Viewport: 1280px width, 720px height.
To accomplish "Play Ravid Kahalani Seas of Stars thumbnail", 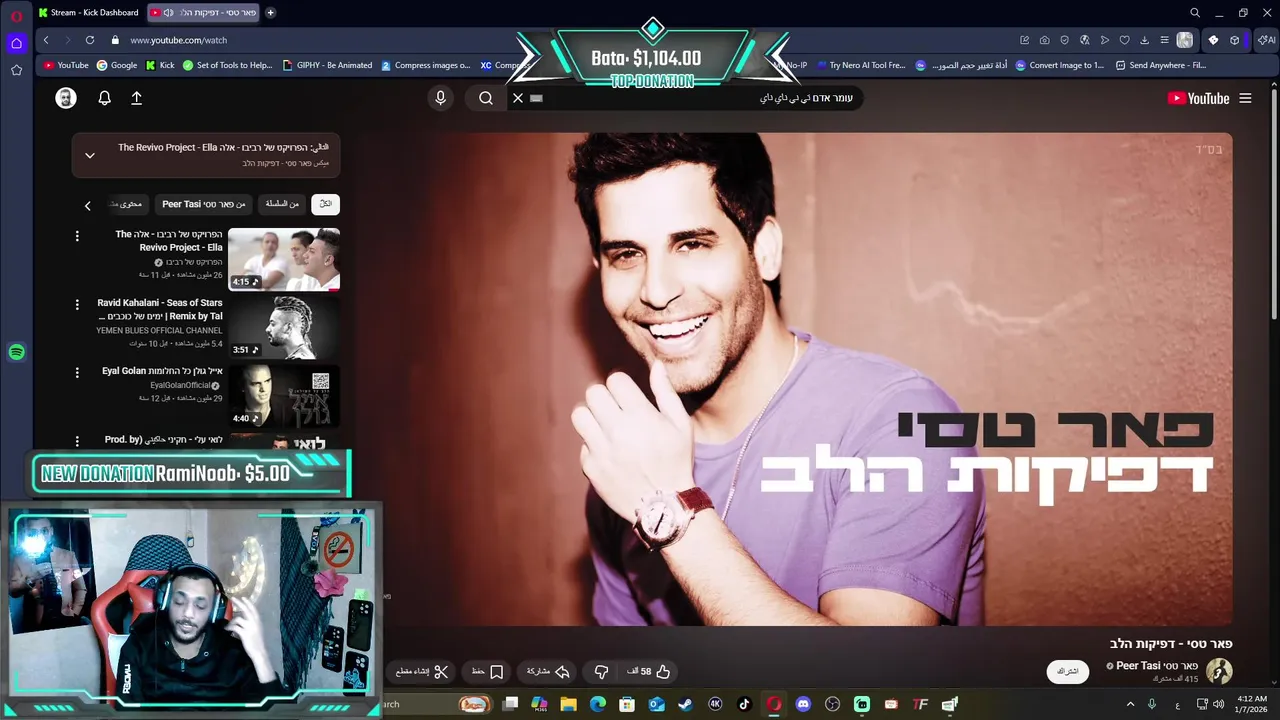I will (x=284, y=327).
